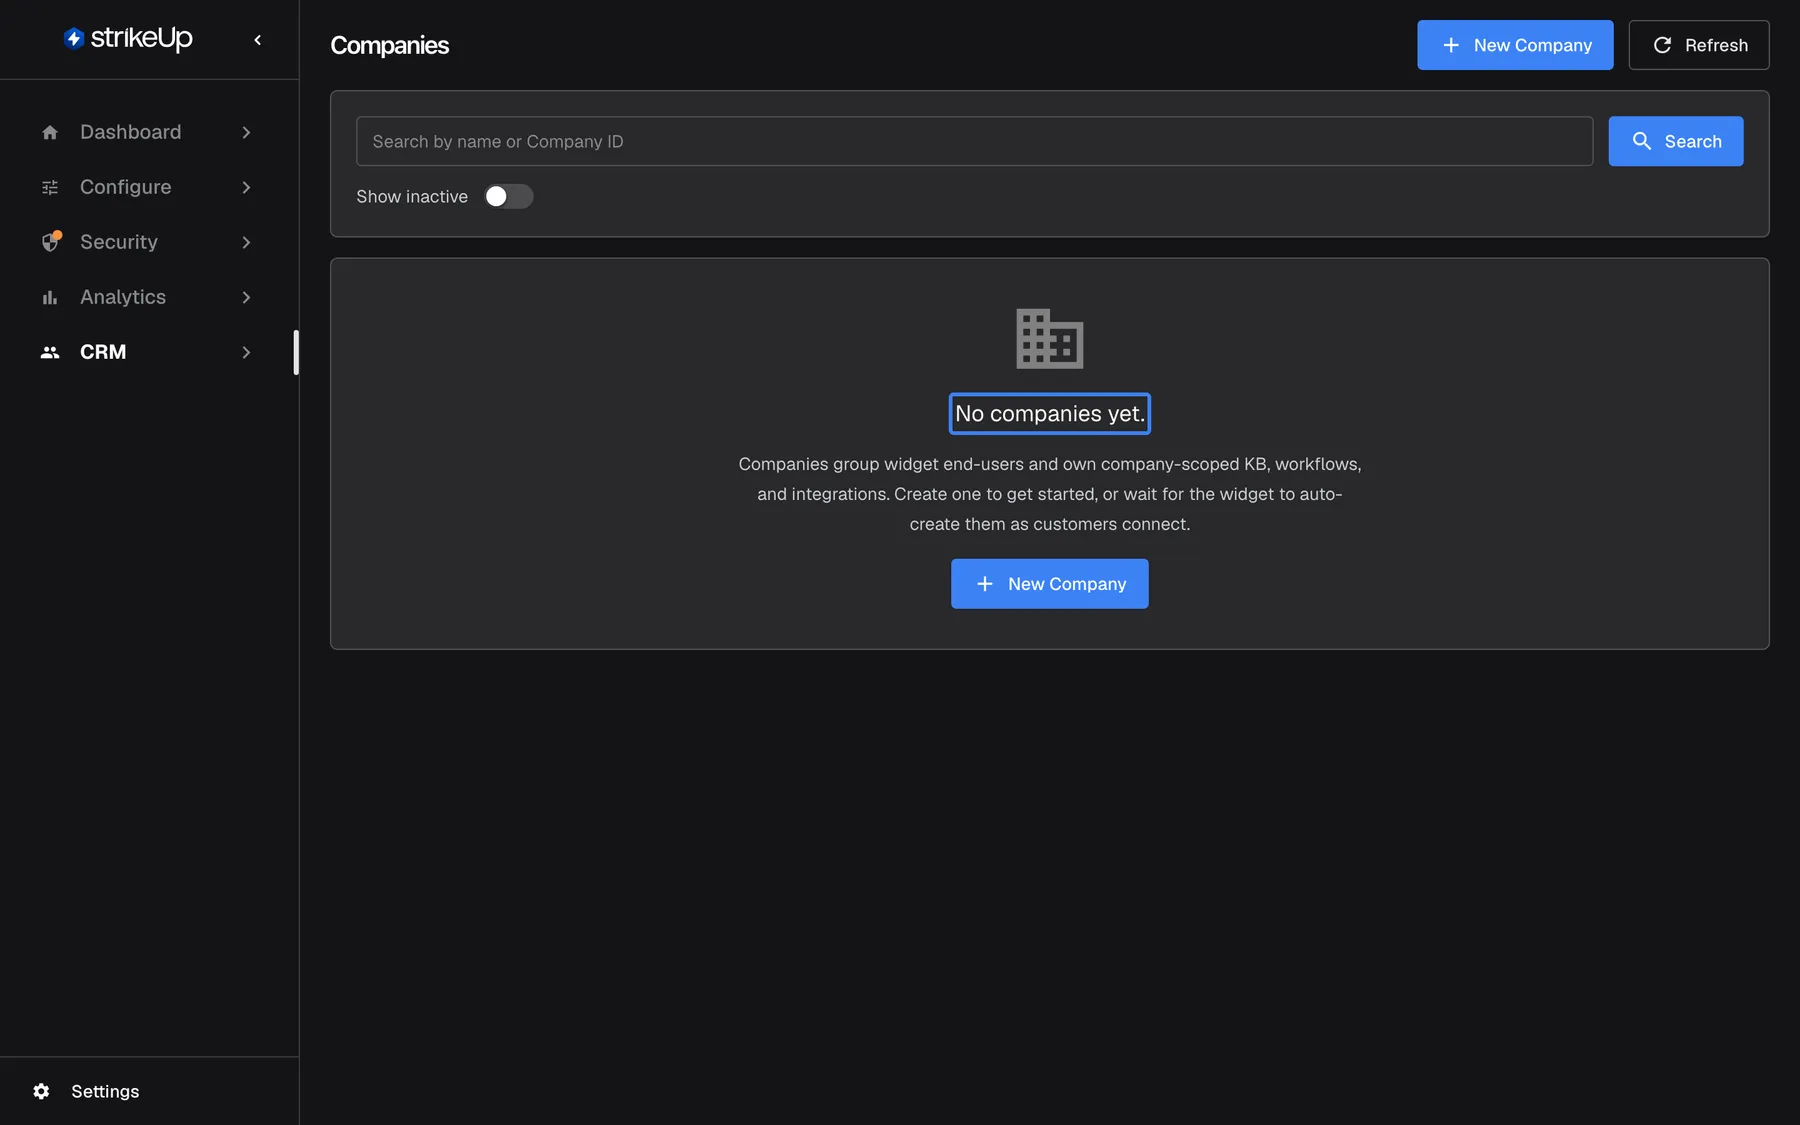1800x1125 pixels.
Task: Expand the Analytics menu chevron
Action: click(x=246, y=297)
